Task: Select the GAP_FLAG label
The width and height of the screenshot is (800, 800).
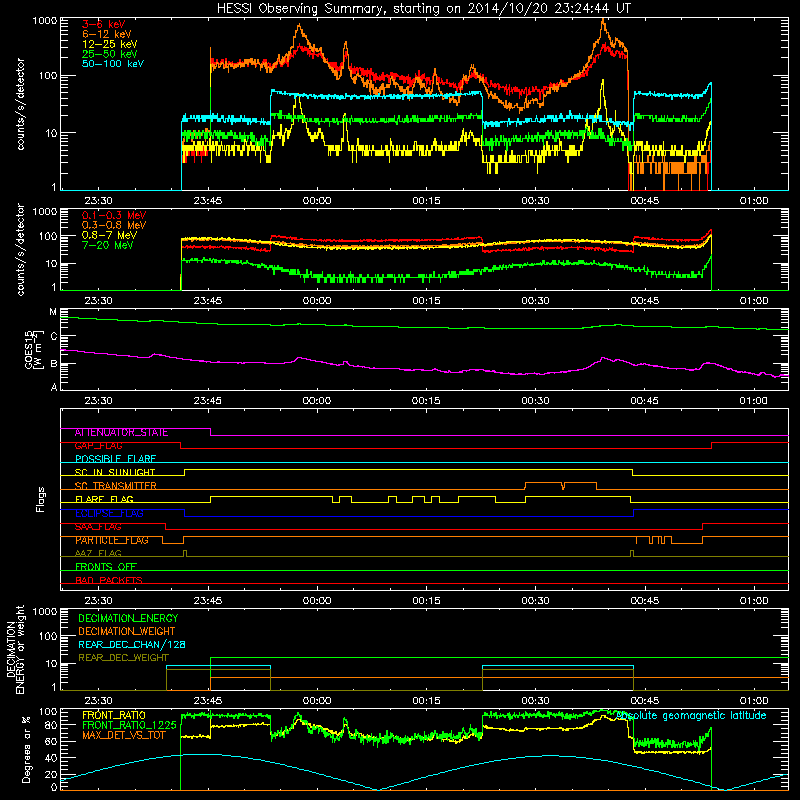Action: 98,446
